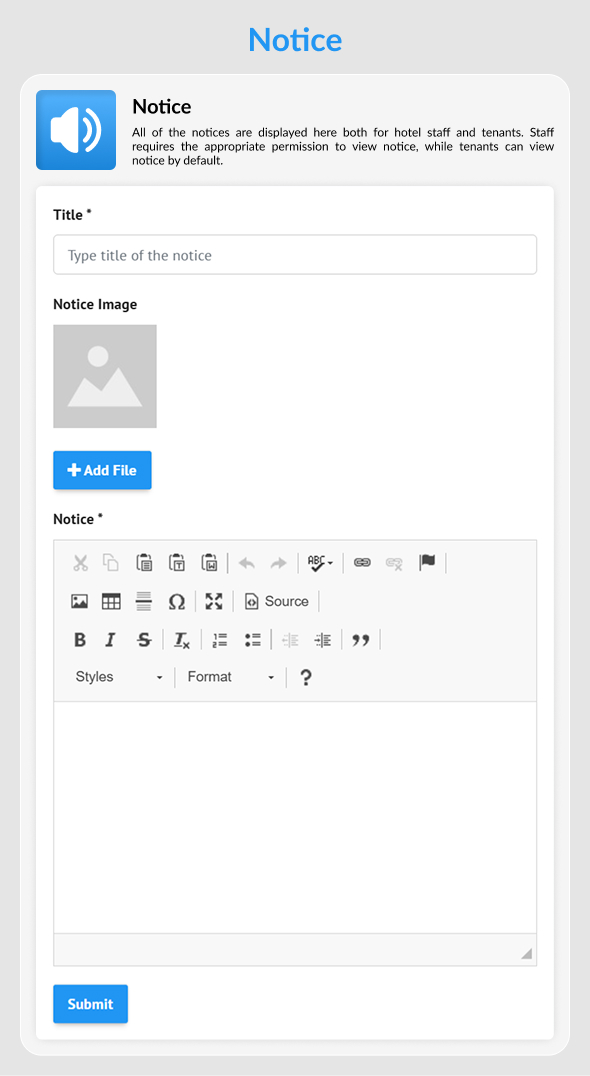Submit the notice form

point(91,1004)
